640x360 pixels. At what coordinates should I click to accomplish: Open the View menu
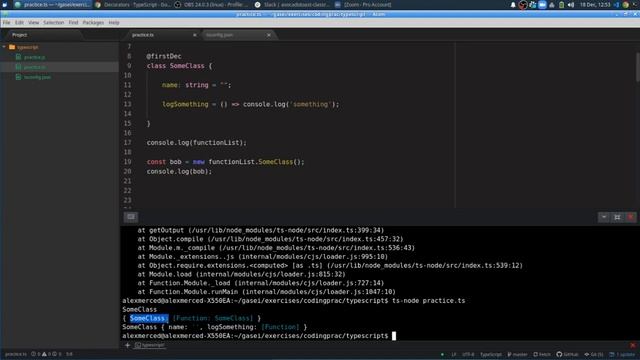coord(33,23)
